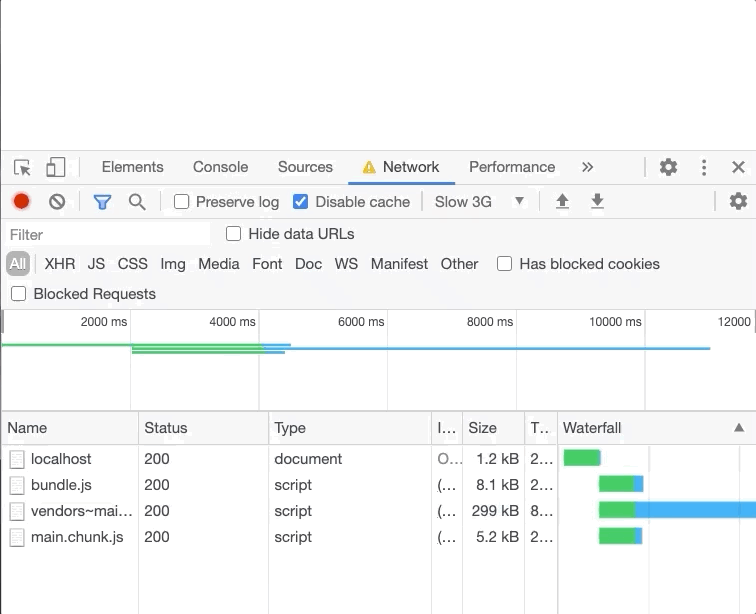
Task: Open Network panel settings gear
Action: [x=738, y=202]
